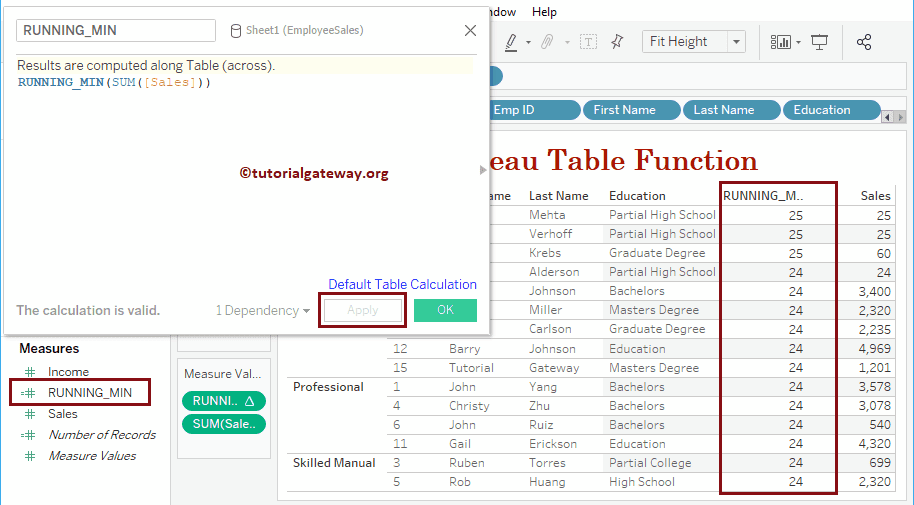The width and height of the screenshot is (914, 505).
Task: Click the paperclip group members icon
Action: (x=547, y=42)
